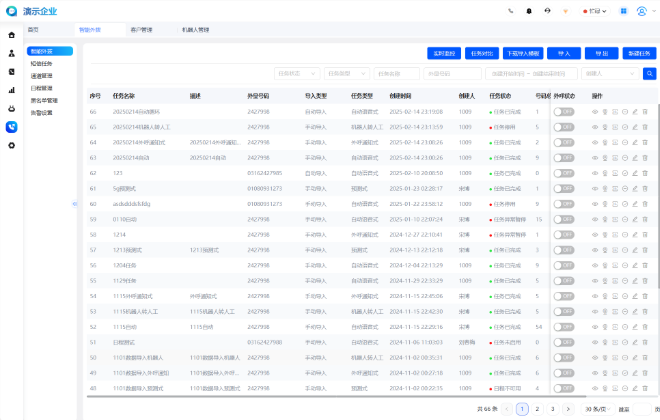Open the app grid icon in header
Viewport: 660px width, 420px height.
tap(624, 11)
